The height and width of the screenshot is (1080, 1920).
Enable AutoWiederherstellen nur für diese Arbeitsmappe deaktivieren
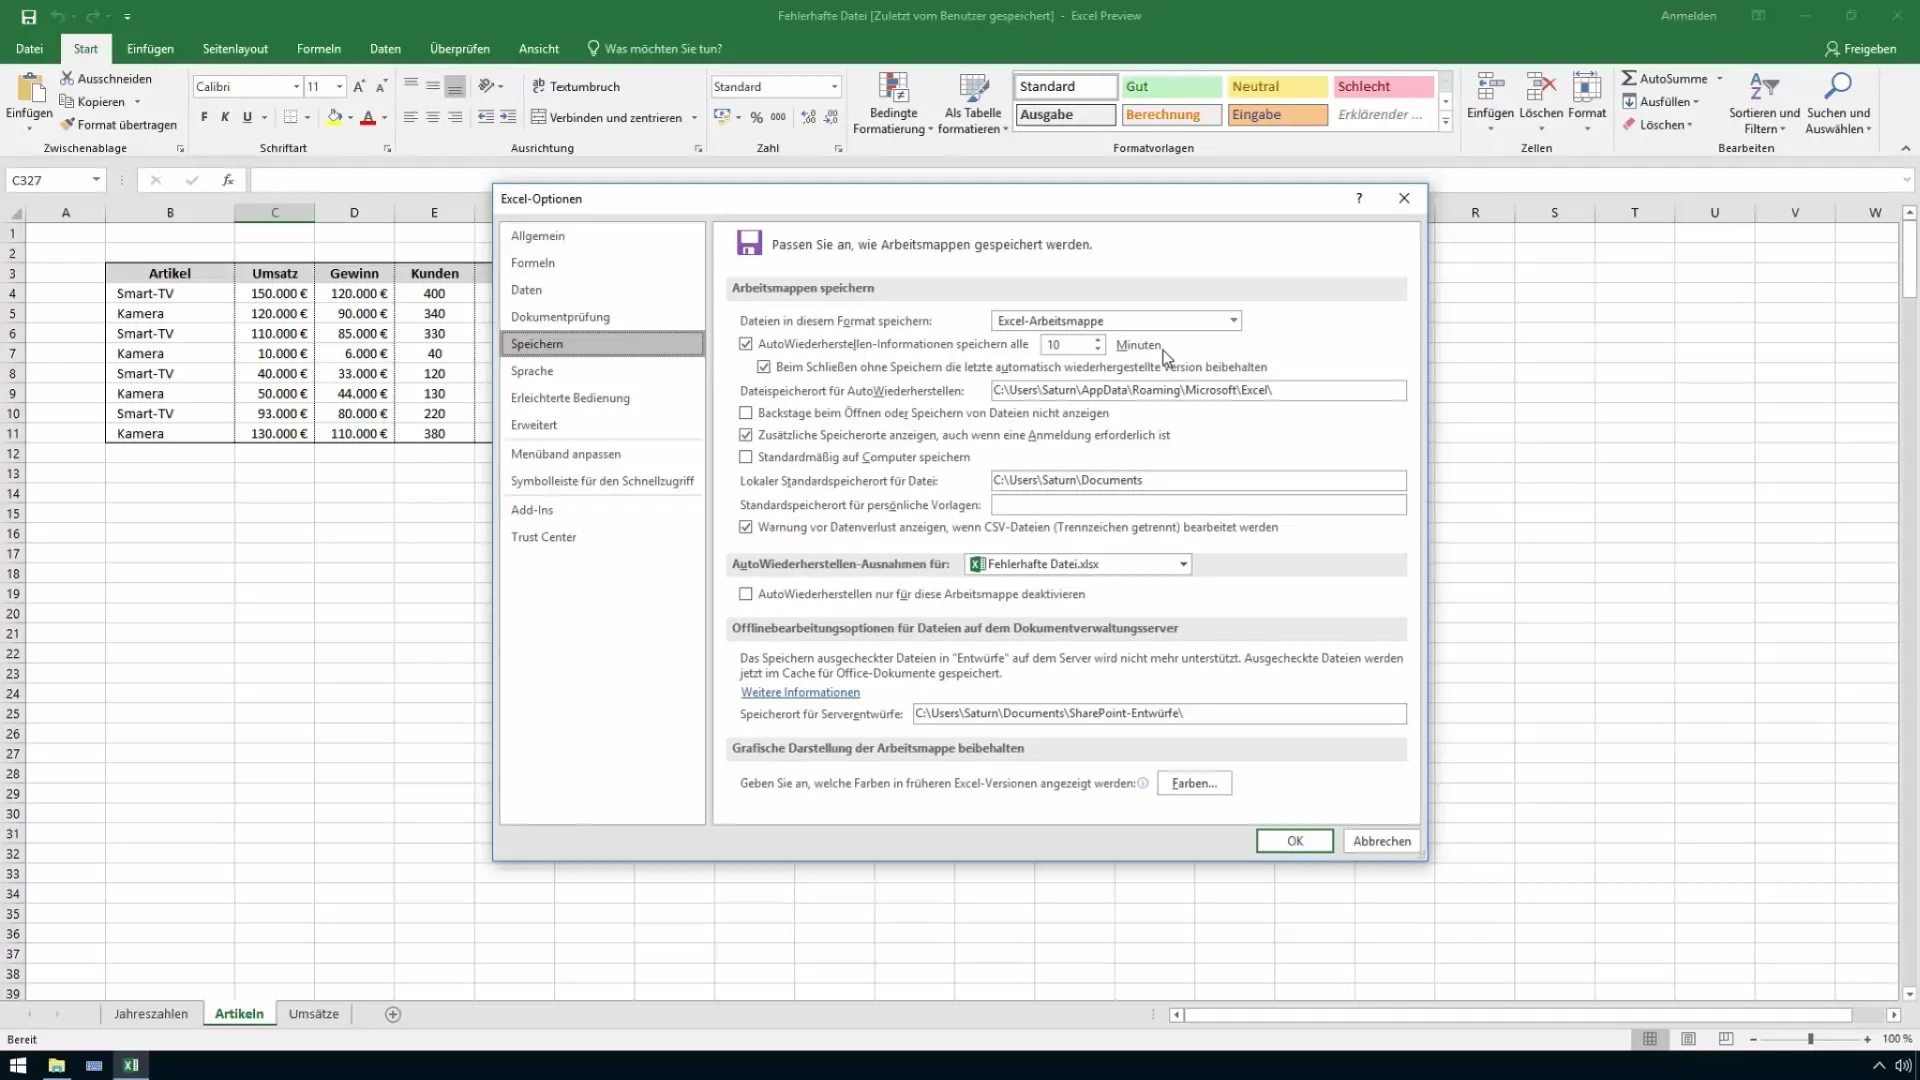(746, 595)
